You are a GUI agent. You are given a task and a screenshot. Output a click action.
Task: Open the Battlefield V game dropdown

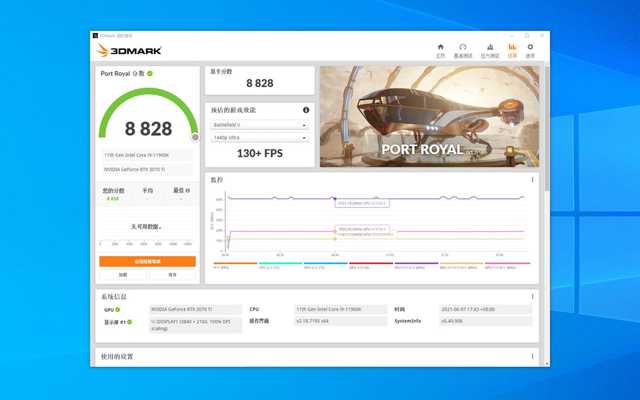pyautogui.click(x=258, y=125)
